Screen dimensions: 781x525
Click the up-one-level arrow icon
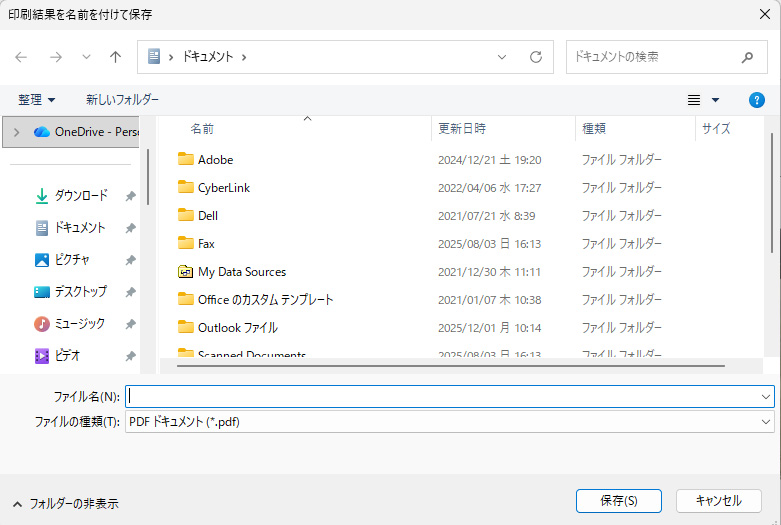click(x=115, y=57)
